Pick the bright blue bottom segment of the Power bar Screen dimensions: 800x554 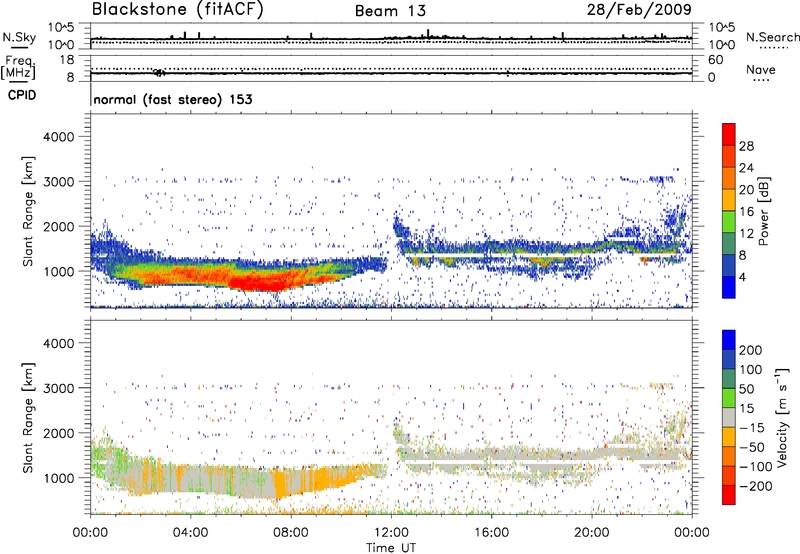729,287
